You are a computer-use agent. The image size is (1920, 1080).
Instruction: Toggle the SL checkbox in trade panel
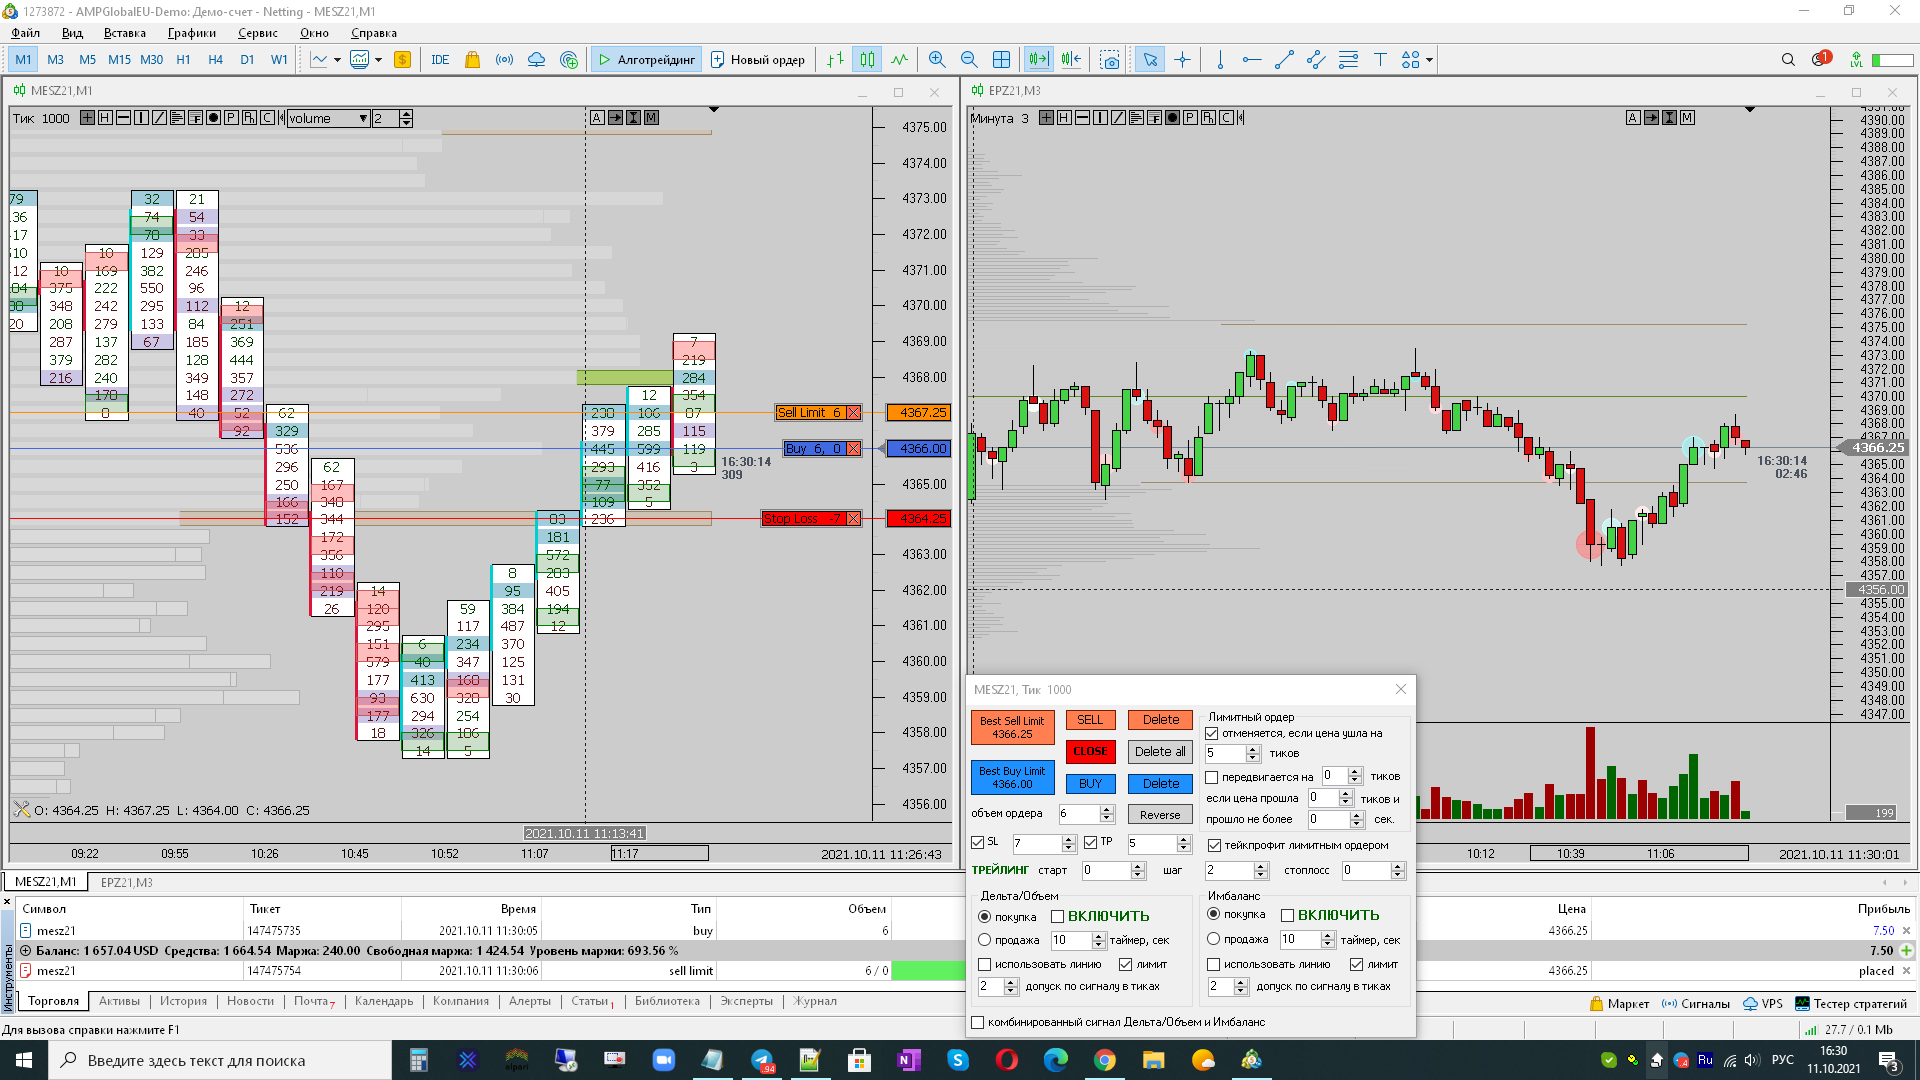978,843
